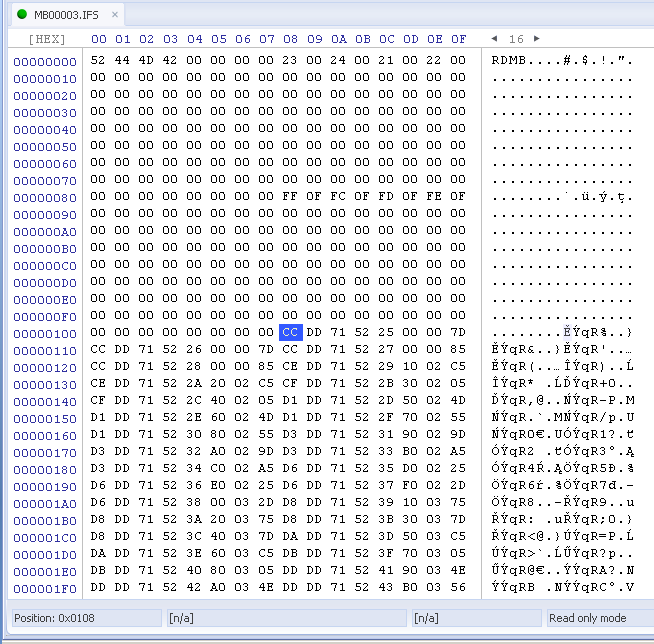Click byte 4E at end of row 000001E0
The image size is (654, 644).
tap(458, 570)
